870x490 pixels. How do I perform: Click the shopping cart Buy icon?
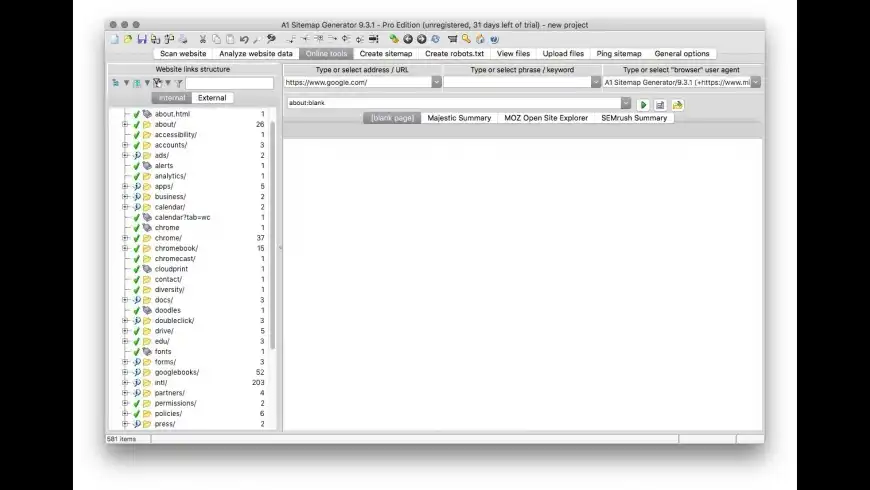click(453, 39)
